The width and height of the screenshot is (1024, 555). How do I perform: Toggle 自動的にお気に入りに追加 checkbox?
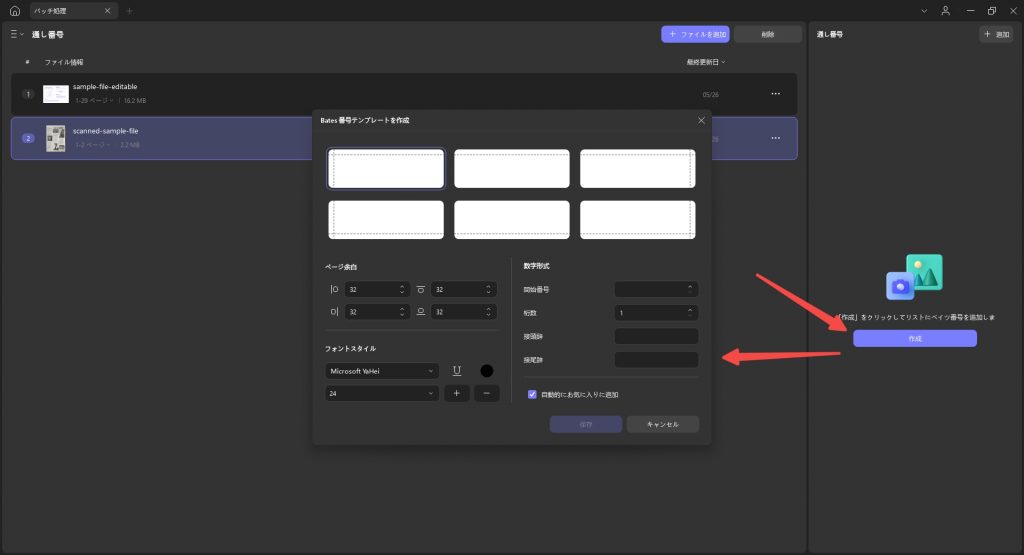pyautogui.click(x=532, y=394)
